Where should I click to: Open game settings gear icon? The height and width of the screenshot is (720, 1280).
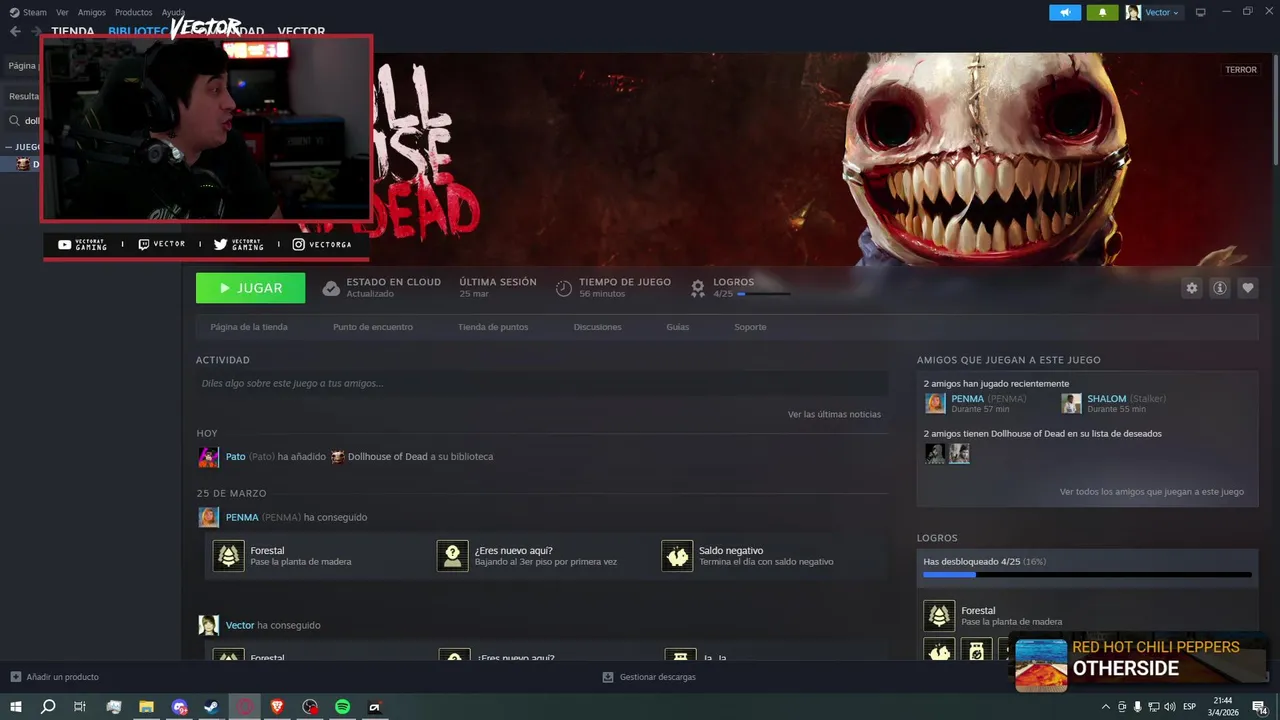pos(1191,288)
